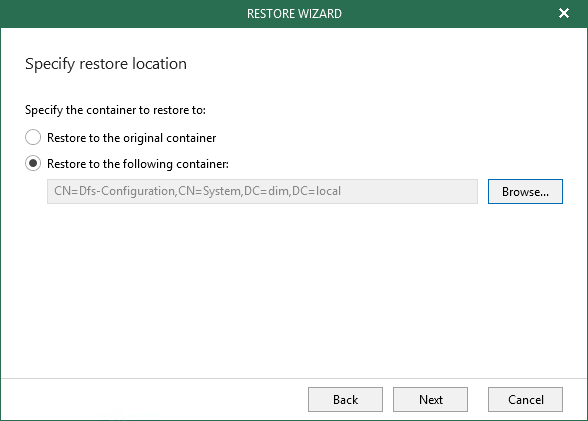
Task: Cancel the restore wizard
Action: point(525,400)
